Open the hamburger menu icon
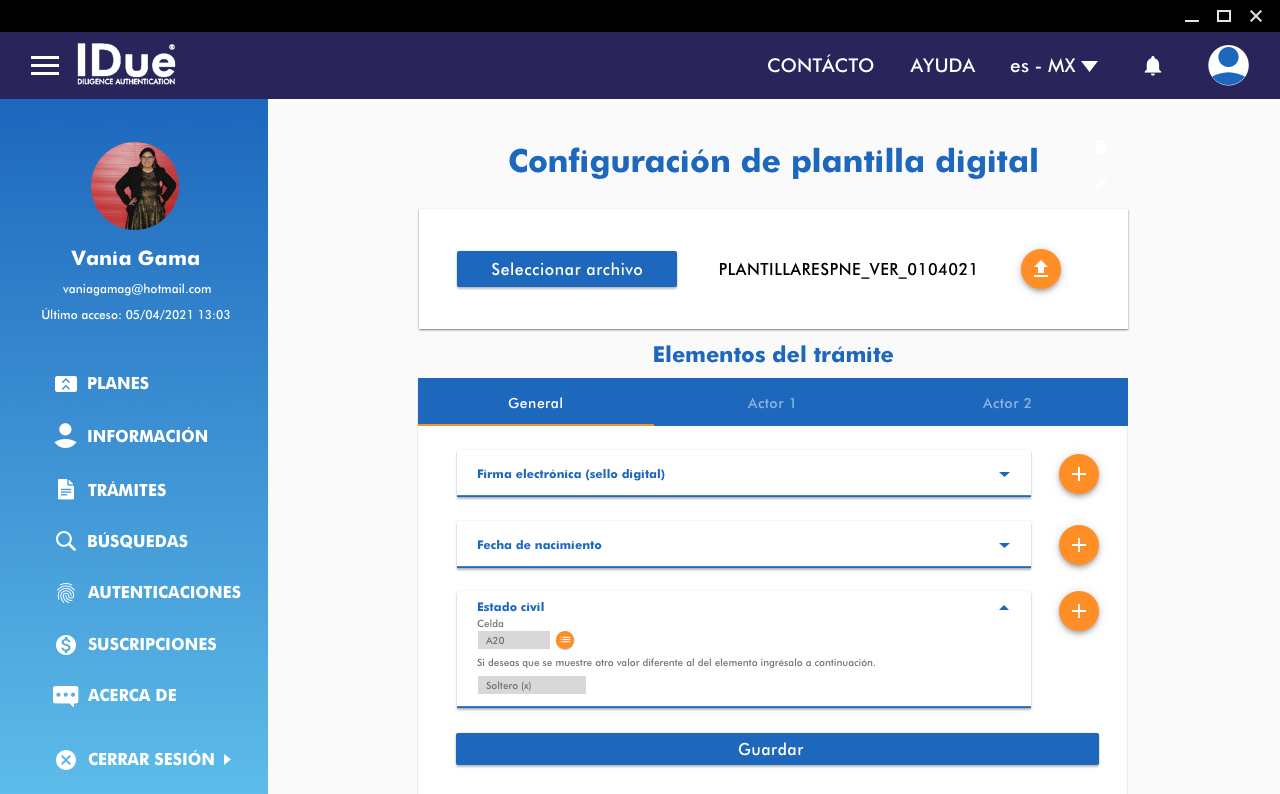Screen dimensions: 1280x794 (45, 66)
